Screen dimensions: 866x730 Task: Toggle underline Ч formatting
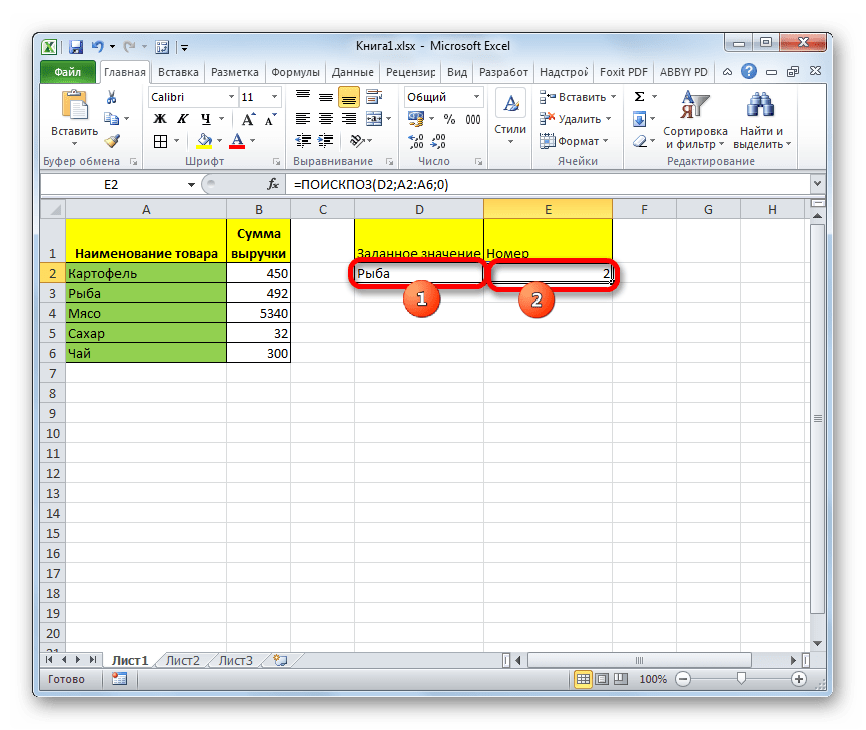[x=205, y=119]
